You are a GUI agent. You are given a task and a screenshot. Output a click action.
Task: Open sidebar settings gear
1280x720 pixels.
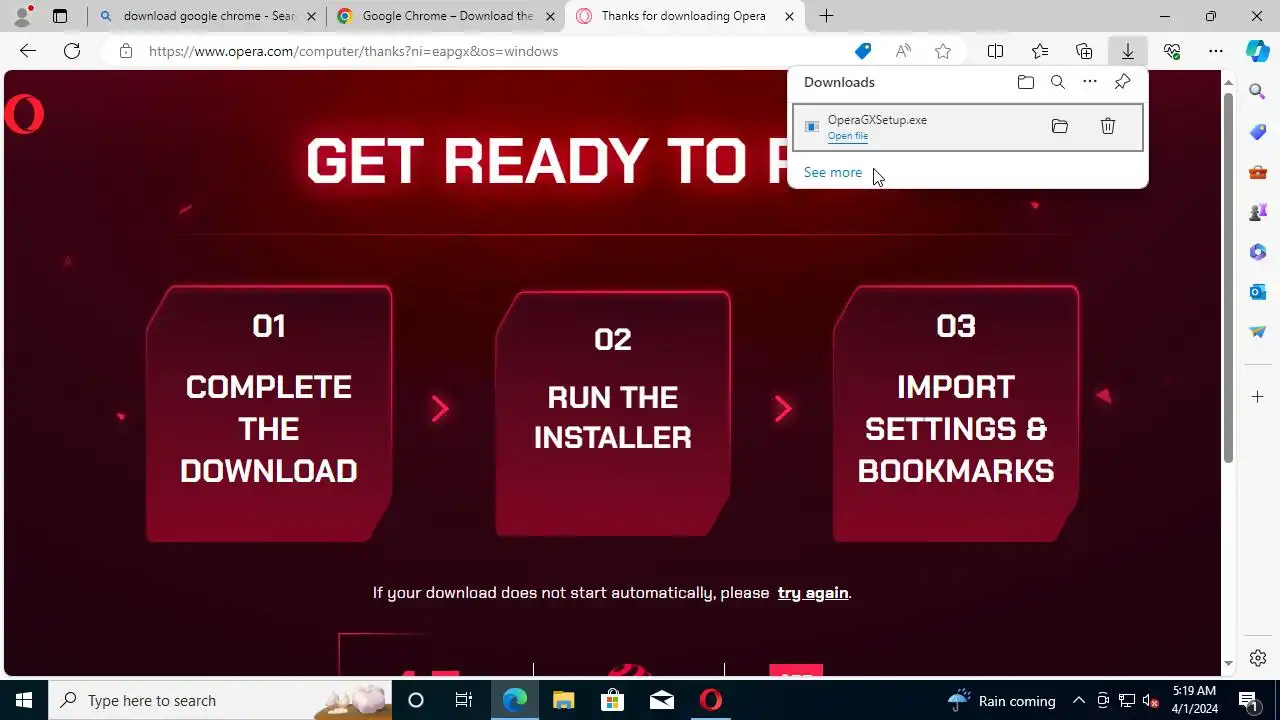[x=1258, y=658]
